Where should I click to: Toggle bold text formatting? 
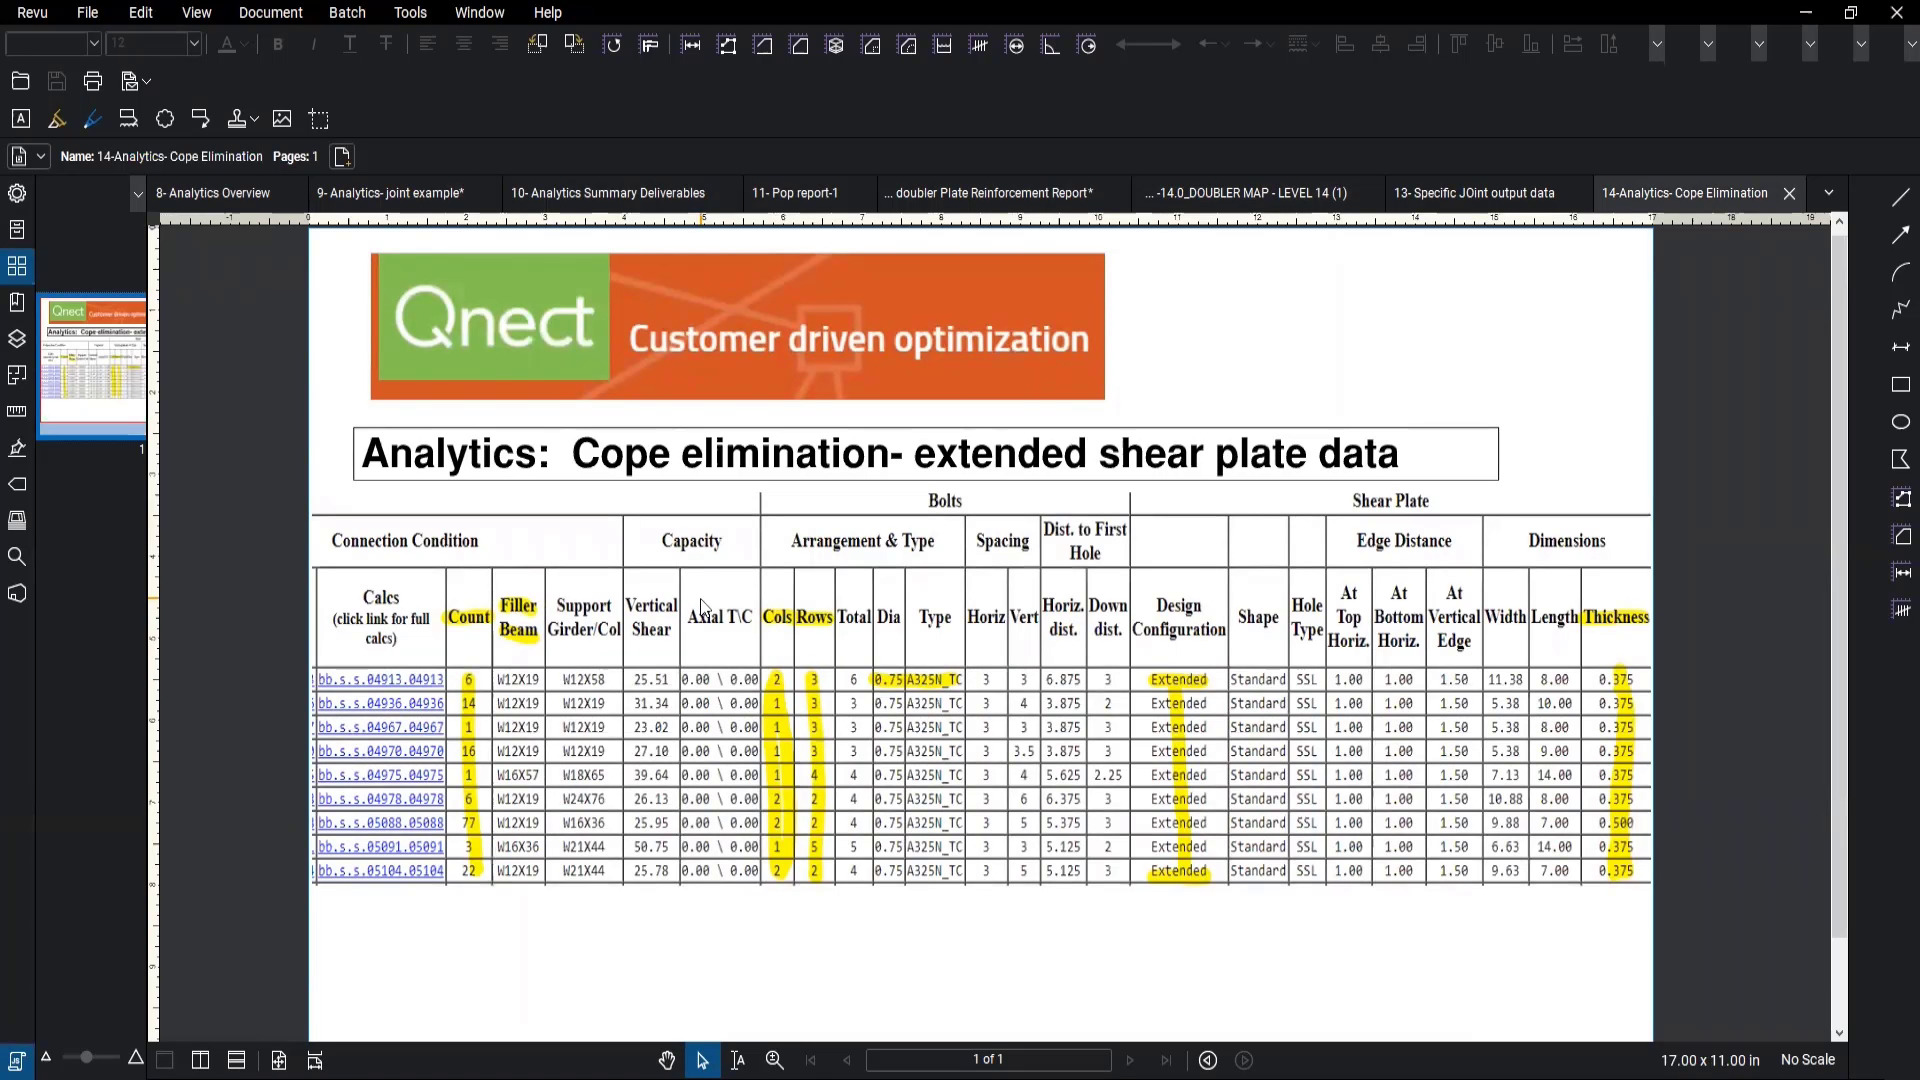[x=278, y=44]
